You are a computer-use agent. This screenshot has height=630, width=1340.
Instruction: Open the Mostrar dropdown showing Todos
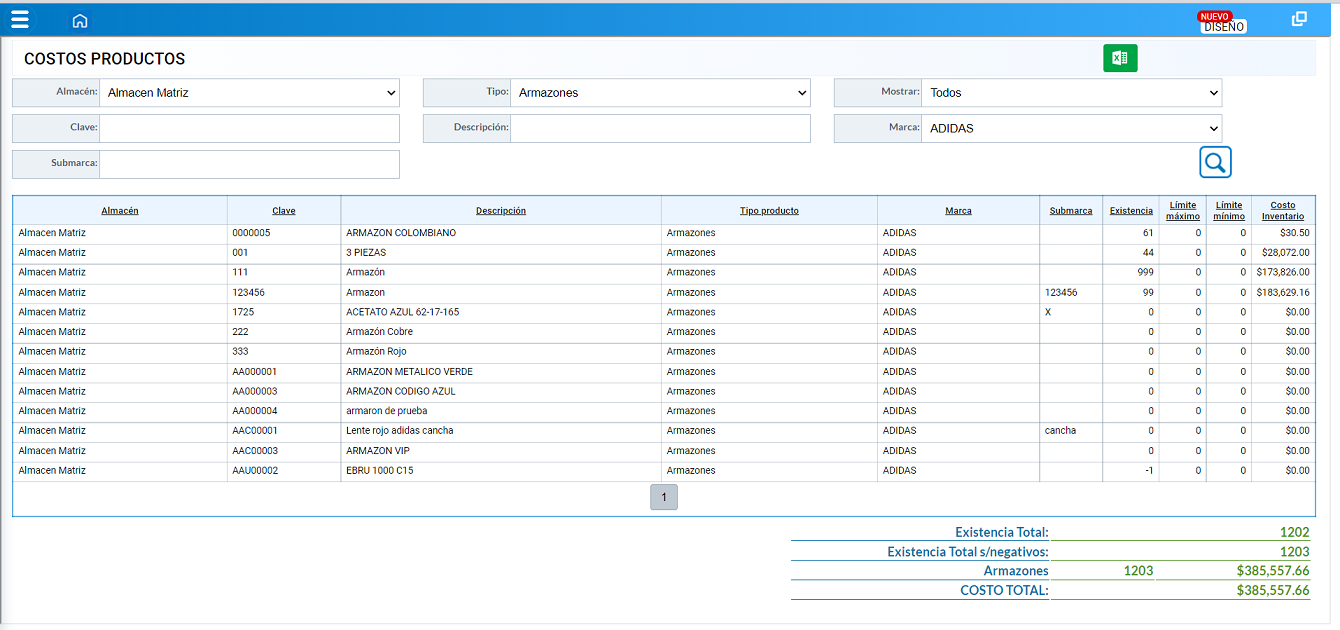pyautogui.click(x=1071, y=93)
